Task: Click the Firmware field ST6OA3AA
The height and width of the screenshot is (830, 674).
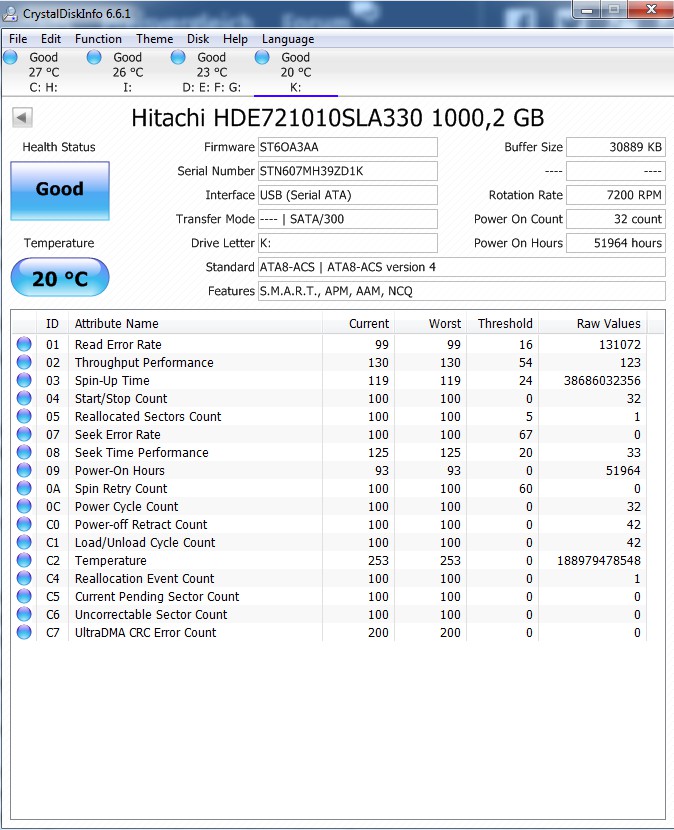Action: click(348, 147)
